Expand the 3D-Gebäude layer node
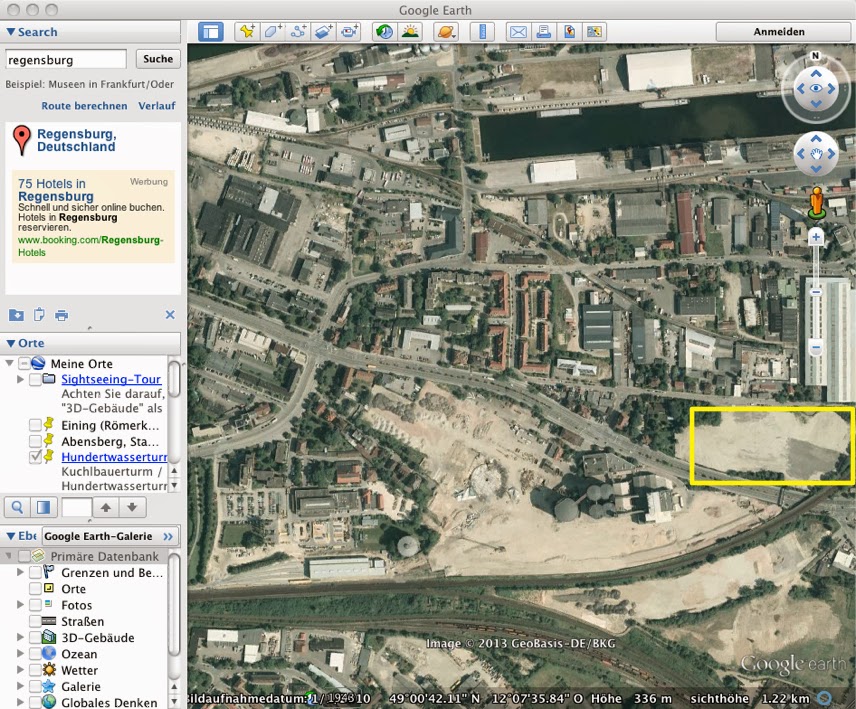Screen dimensions: 856x709 click(x=21, y=637)
